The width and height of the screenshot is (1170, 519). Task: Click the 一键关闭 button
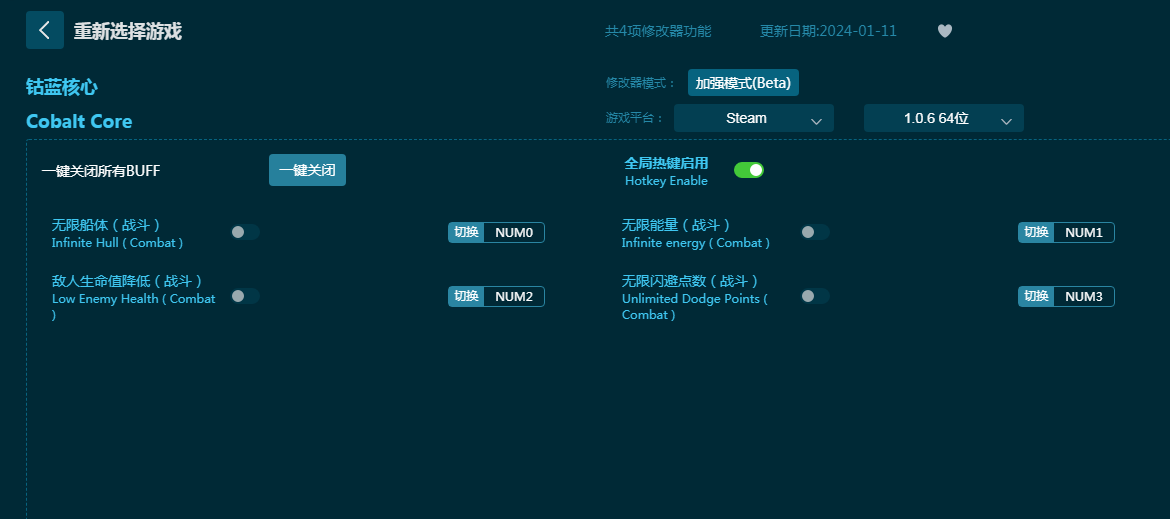[x=307, y=170]
